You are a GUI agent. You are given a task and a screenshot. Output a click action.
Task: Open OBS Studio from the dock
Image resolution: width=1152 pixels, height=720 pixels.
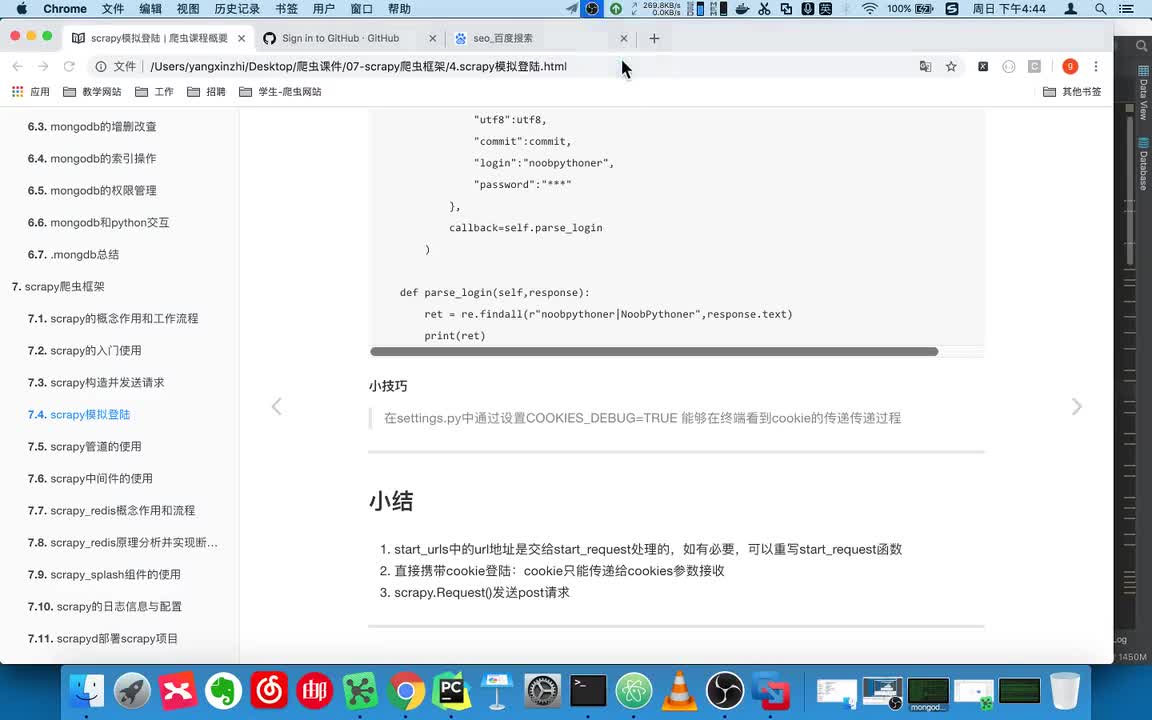[725, 691]
